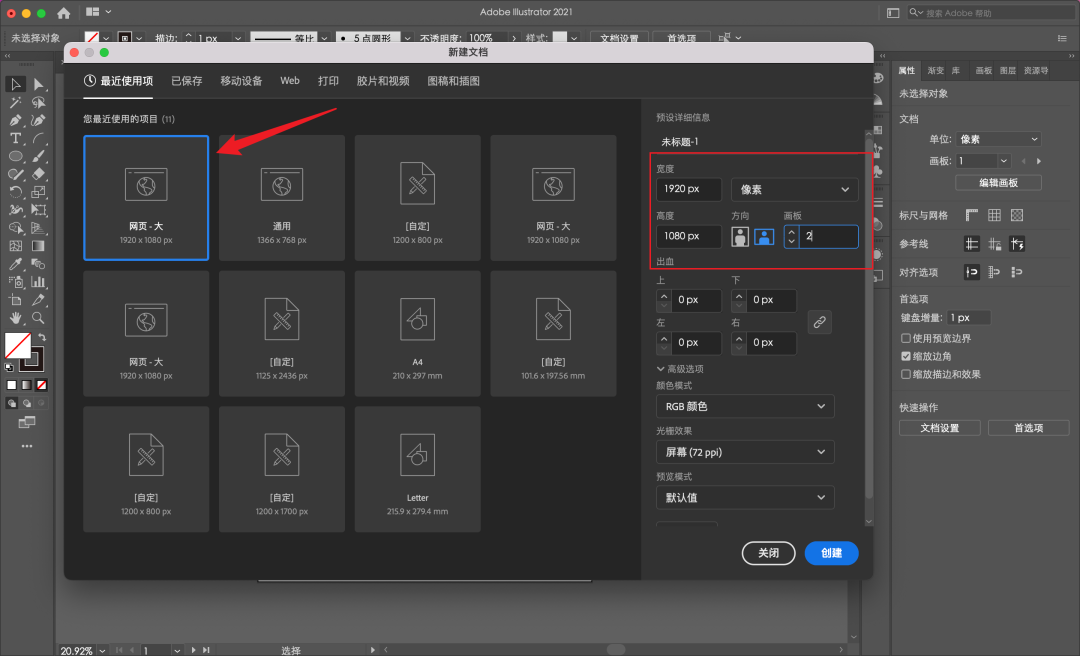Open the 预览模式 默认值 dropdown
The image size is (1080, 656).
745,498
